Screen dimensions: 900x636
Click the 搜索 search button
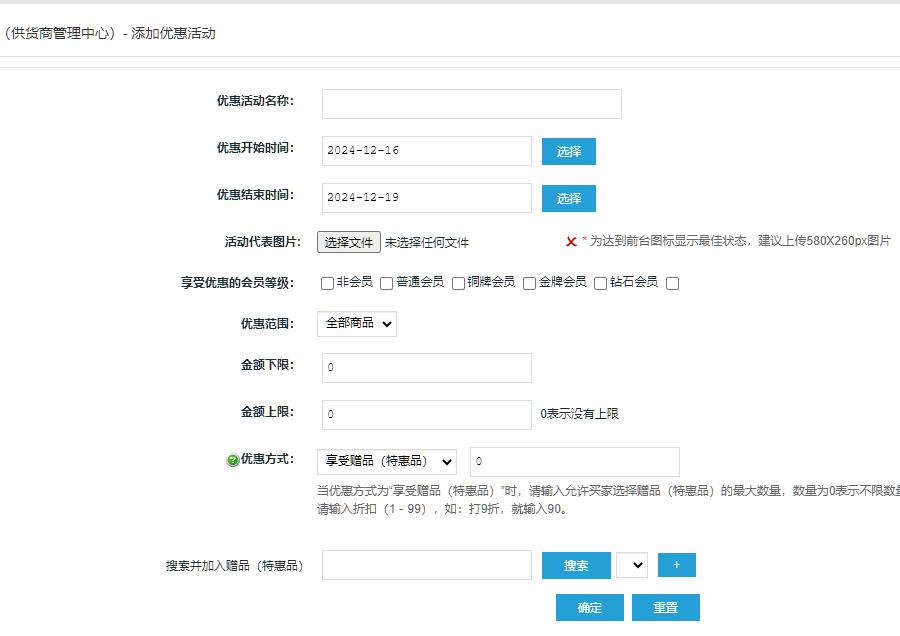575,564
